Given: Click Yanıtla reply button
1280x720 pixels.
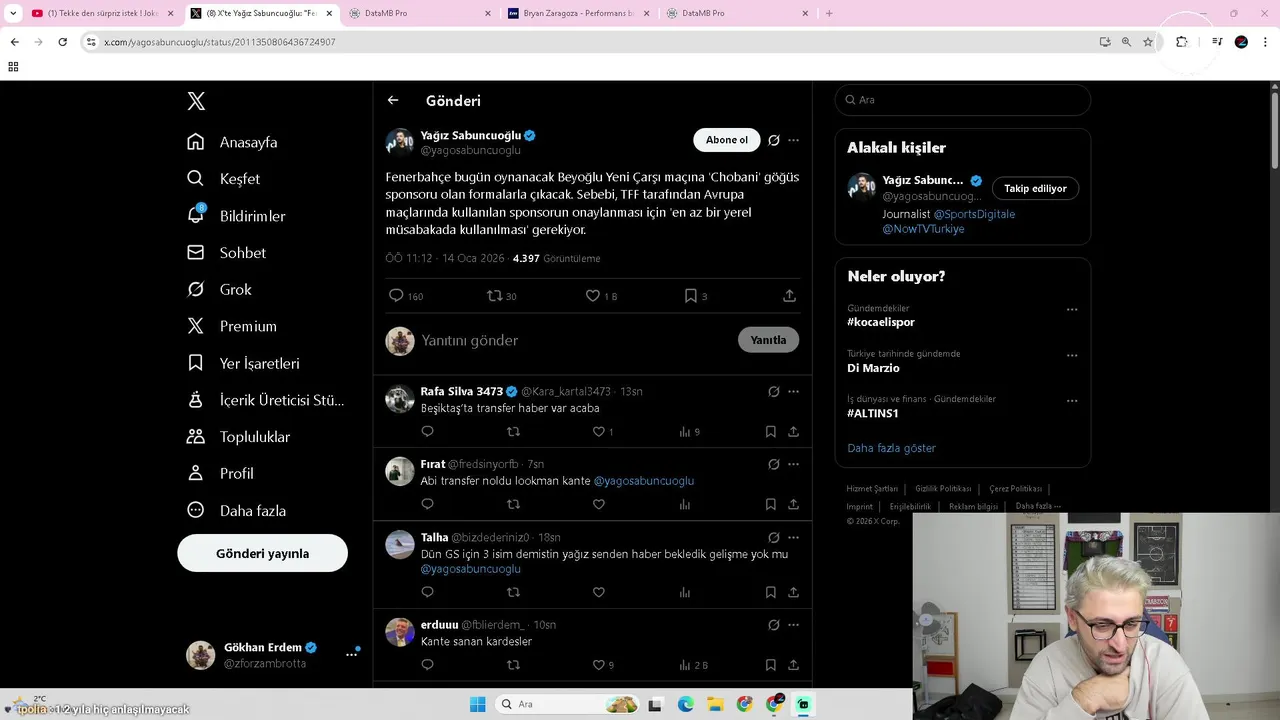Looking at the screenshot, I should 768,340.
